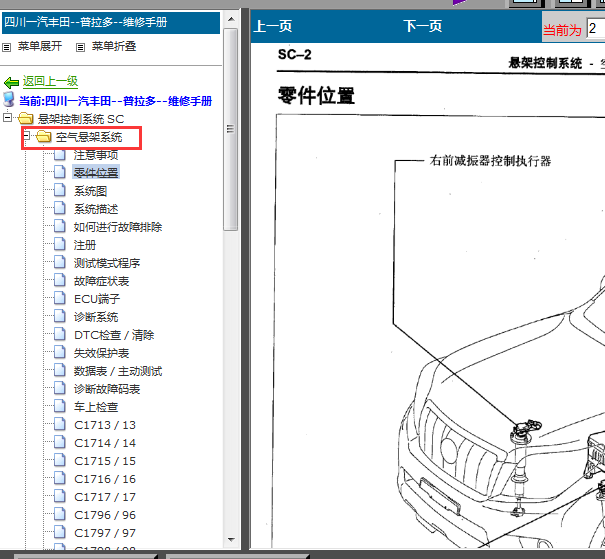The width and height of the screenshot is (605, 559).
Task: Select the 零件位置 tree entry
Action: point(96,172)
